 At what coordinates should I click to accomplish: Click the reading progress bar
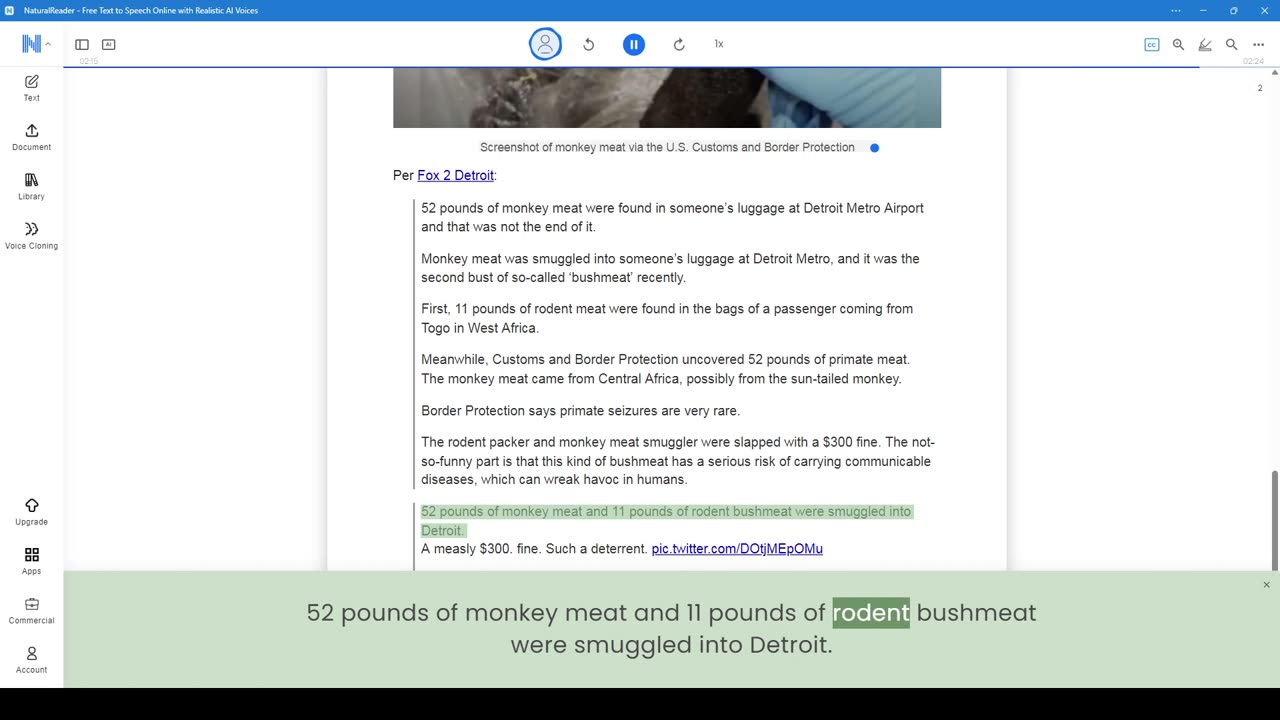pyautogui.click(x=671, y=67)
